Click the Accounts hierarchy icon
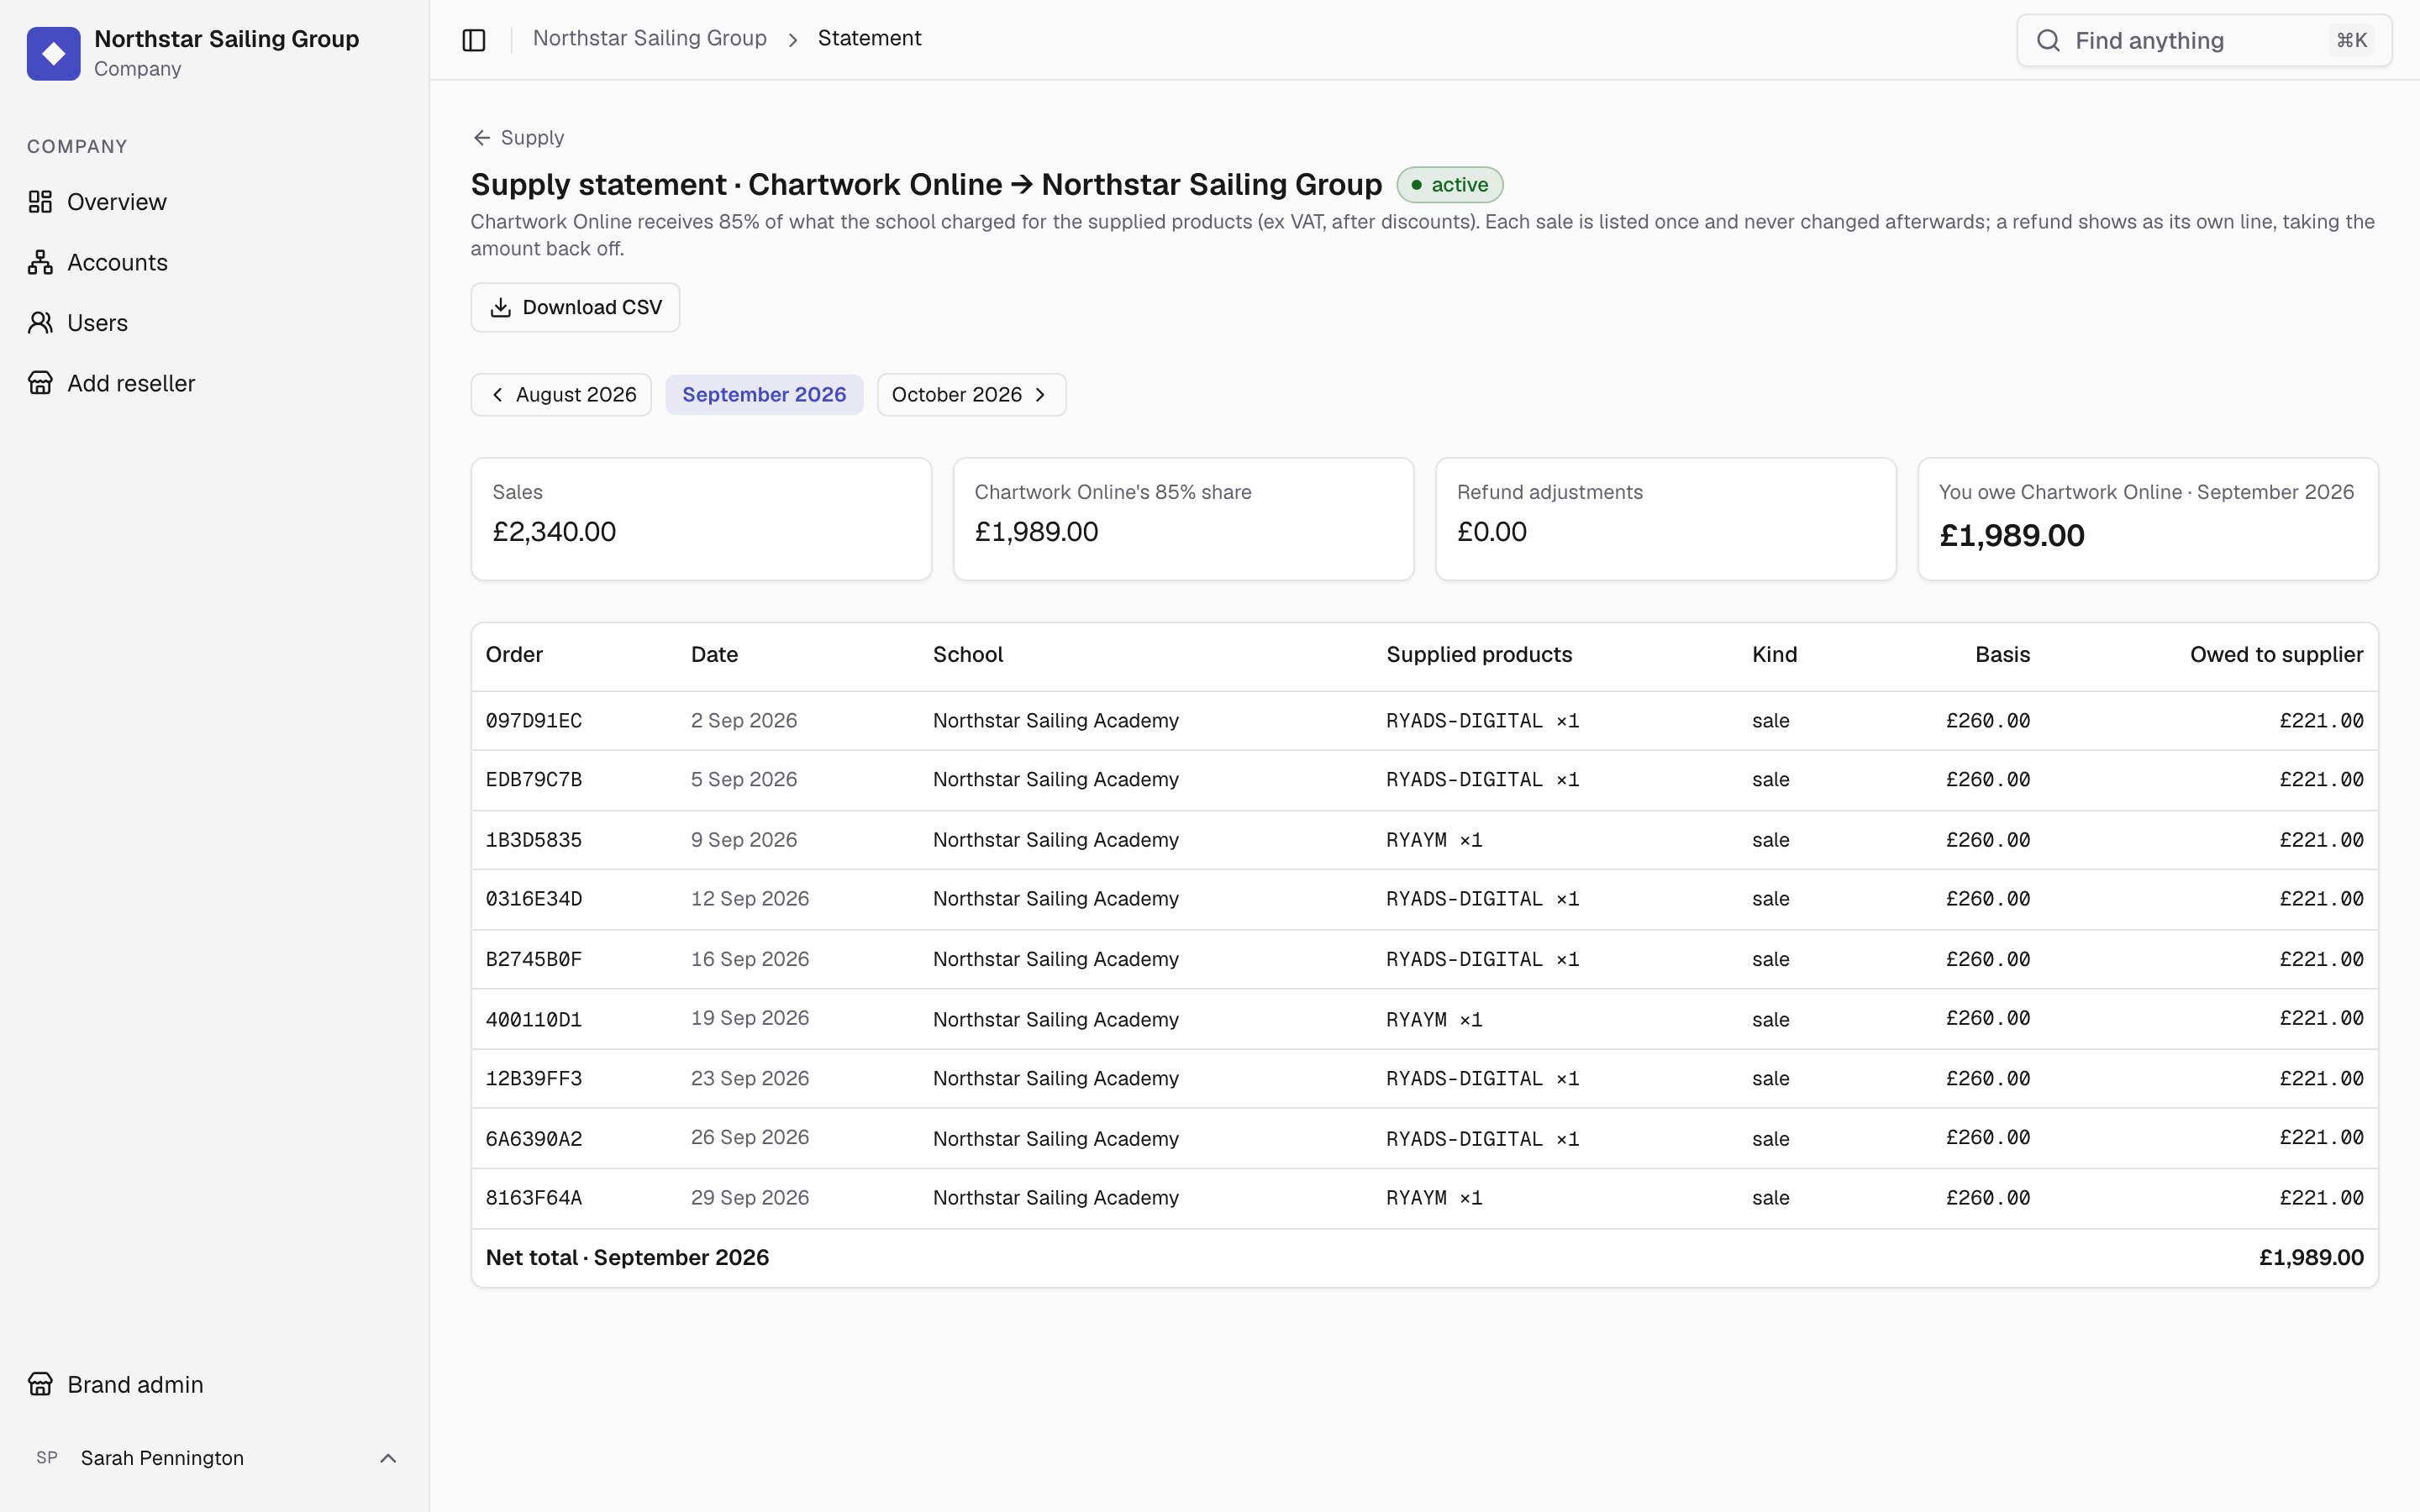 point(40,262)
